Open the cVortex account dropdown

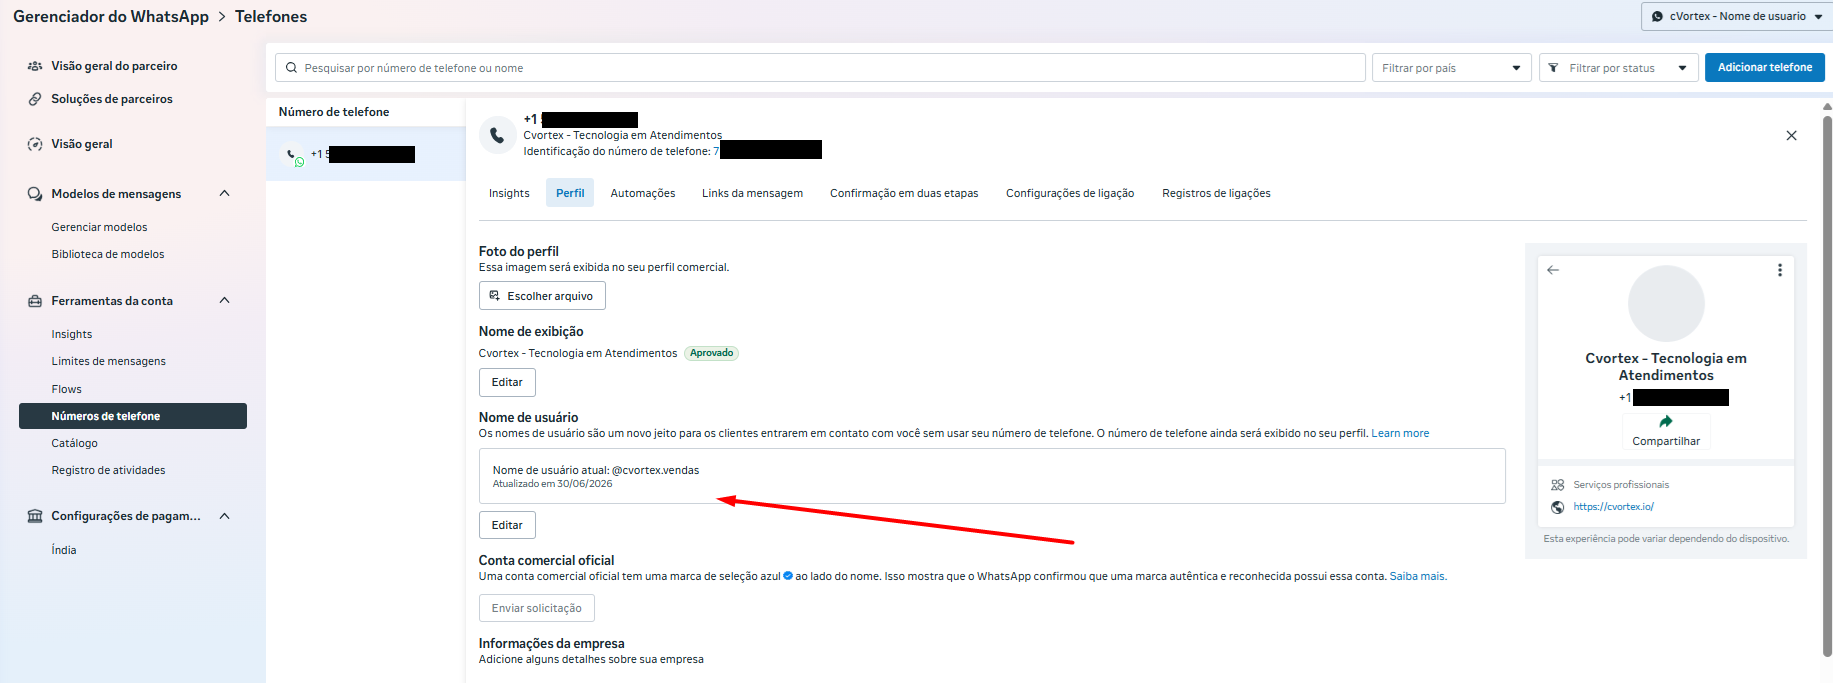tap(1737, 16)
